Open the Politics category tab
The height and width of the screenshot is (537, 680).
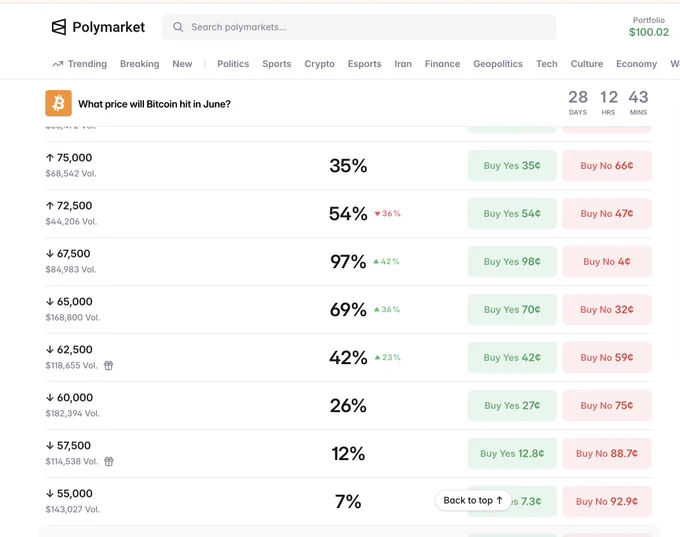point(233,64)
